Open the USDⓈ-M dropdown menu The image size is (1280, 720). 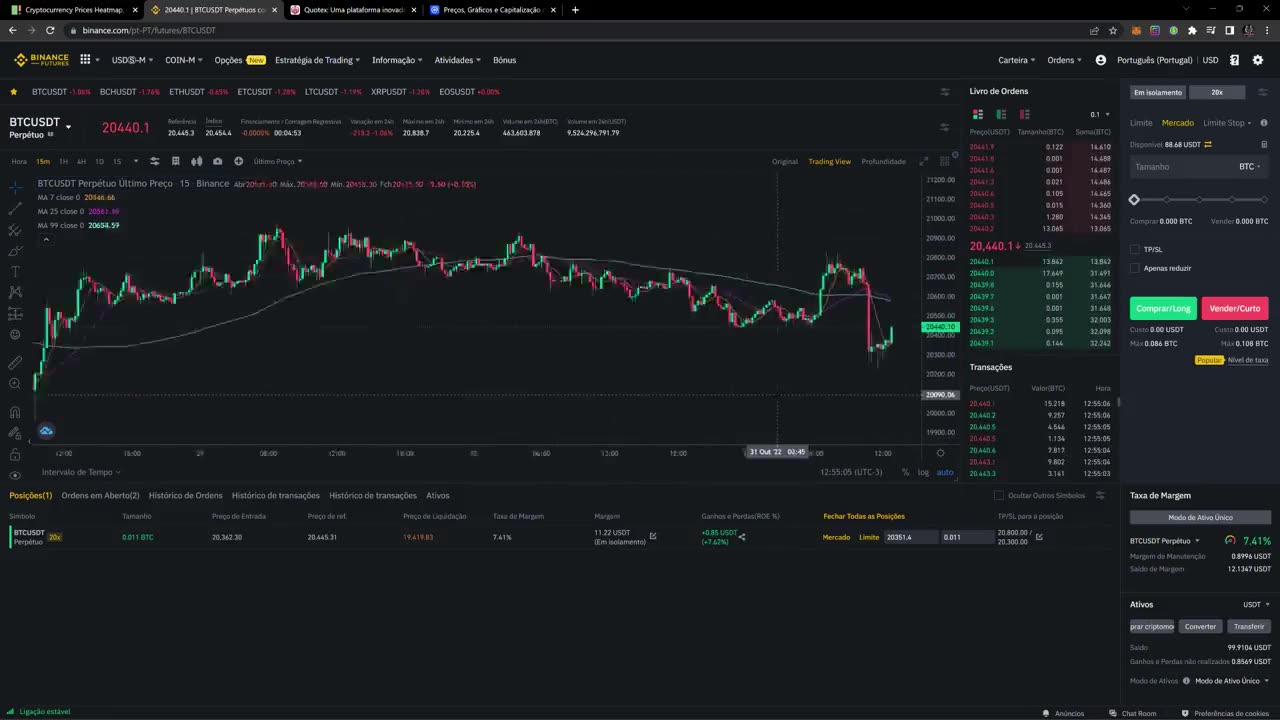131,60
